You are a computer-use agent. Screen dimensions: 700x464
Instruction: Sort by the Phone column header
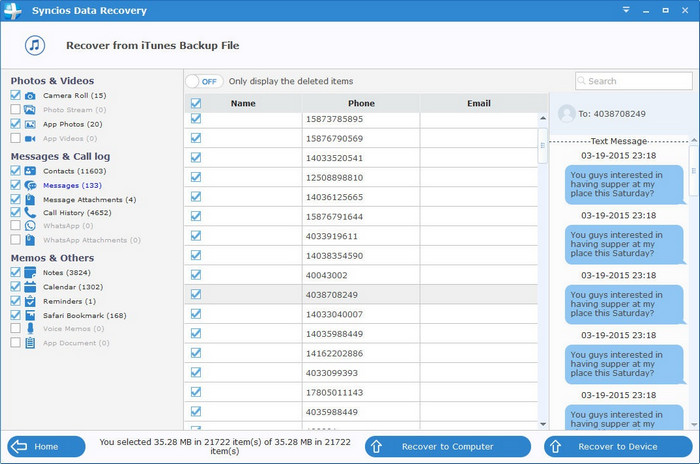(x=361, y=104)
